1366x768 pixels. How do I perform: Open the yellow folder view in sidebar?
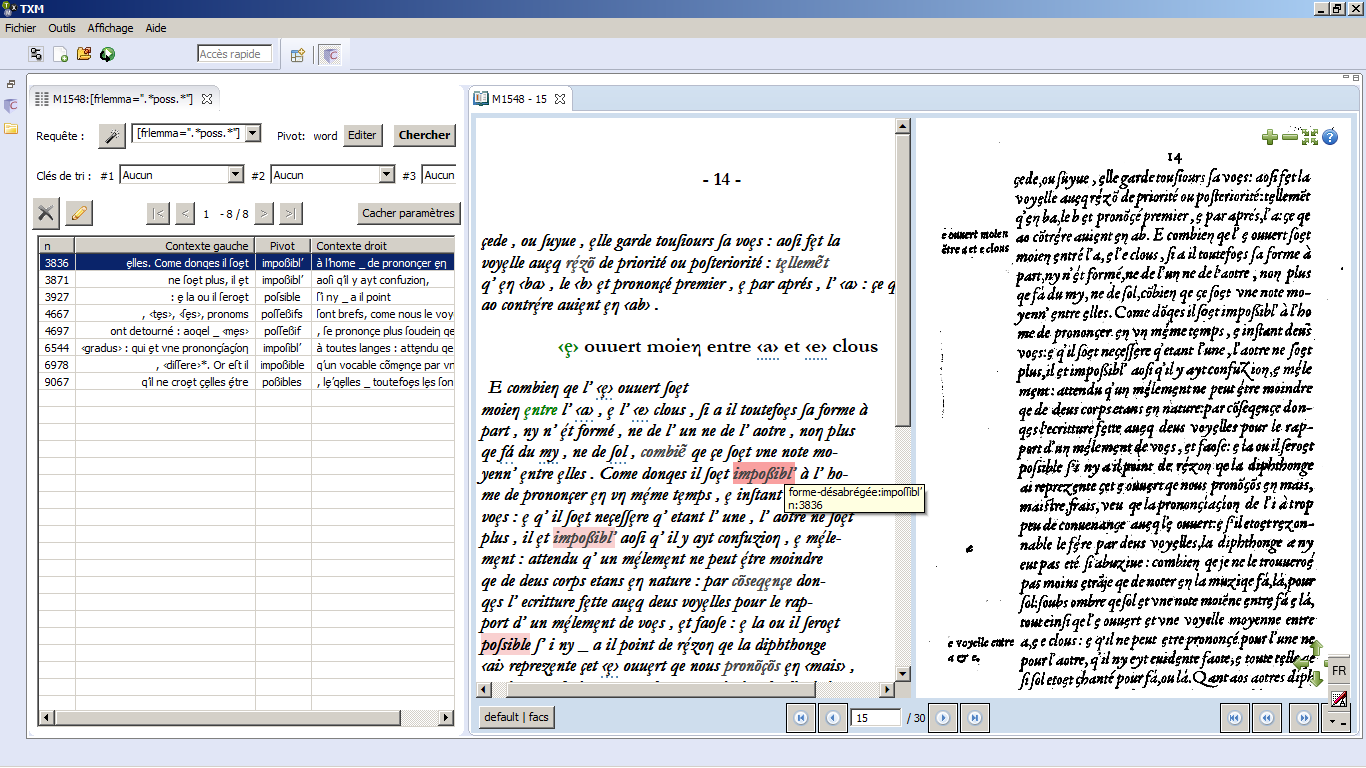pyautogui.click(x=11, y=128)
